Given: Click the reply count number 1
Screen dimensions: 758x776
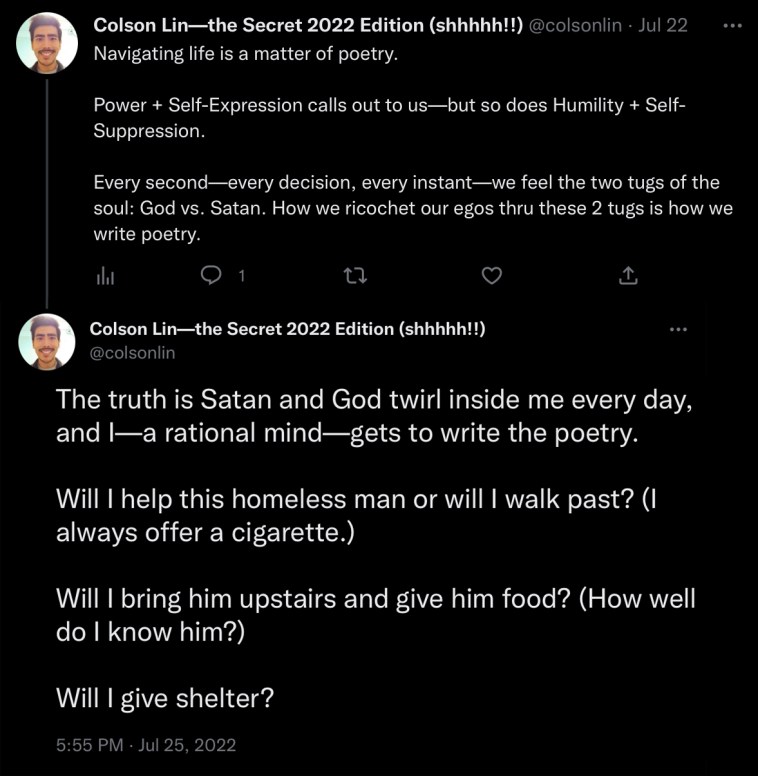Looking at the screenshot, I should pos(241,275).
